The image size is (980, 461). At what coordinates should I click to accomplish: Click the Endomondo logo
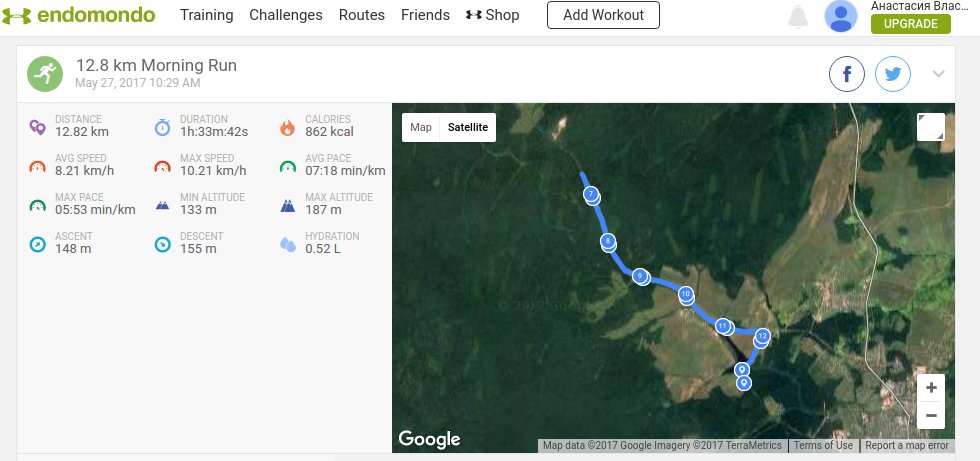pyautogui.click(x=79, y=15)
